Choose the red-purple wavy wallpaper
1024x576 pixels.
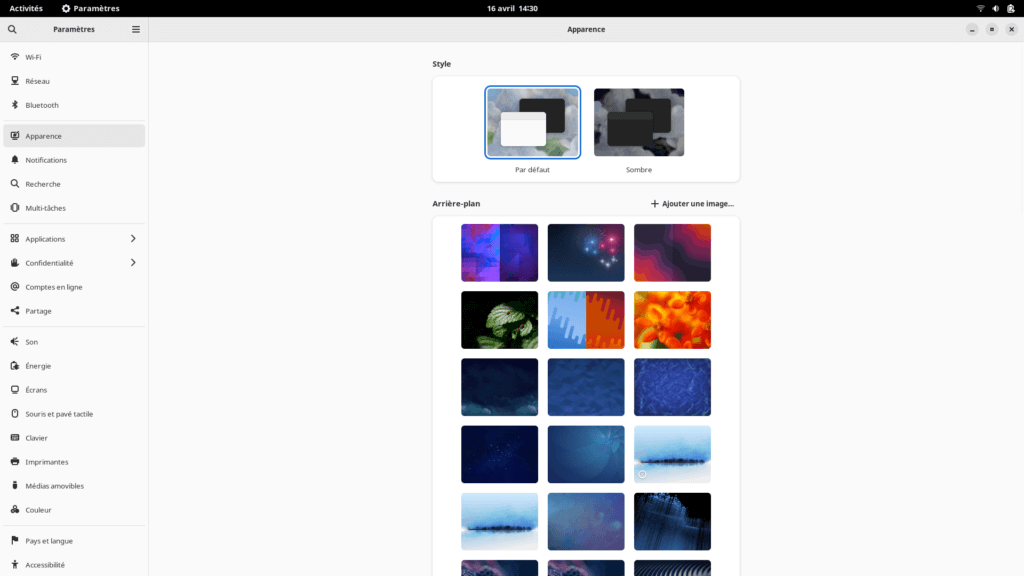coord(672,253)
